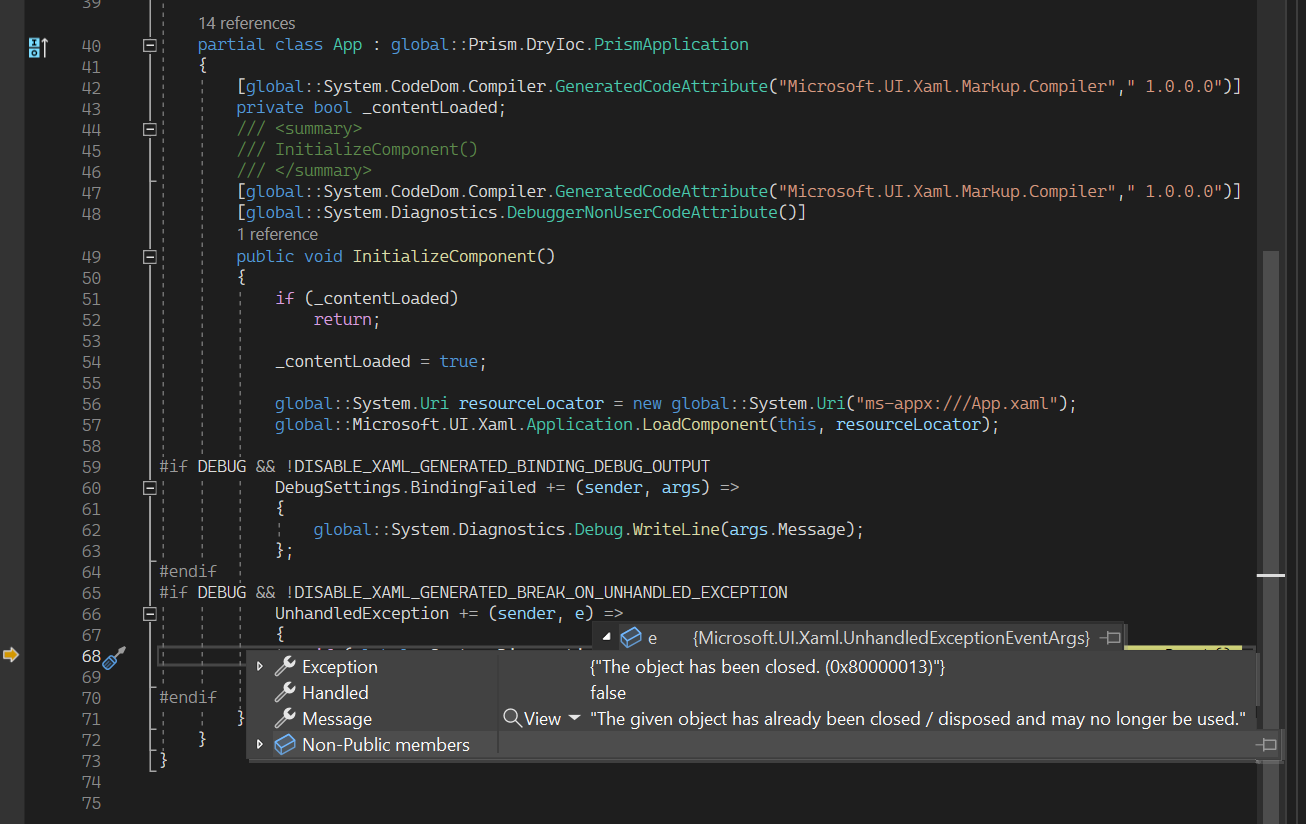Viewport: 1306px width, 824px height.
Task: Click the InitializeComponent method name on line 49
Action: click(x=444, y=256)
